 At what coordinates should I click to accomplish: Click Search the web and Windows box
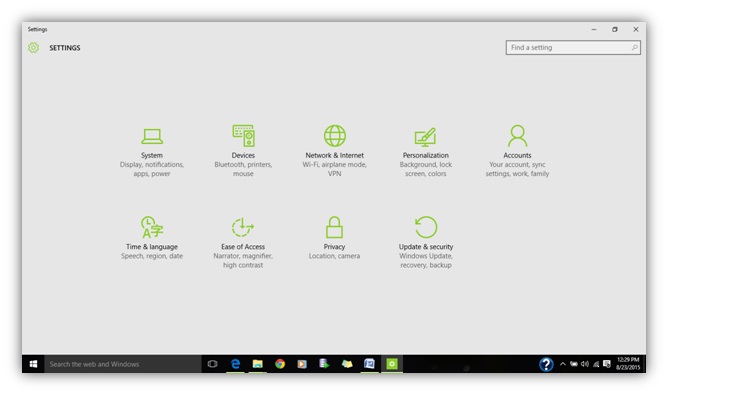[x=123, y=364]
